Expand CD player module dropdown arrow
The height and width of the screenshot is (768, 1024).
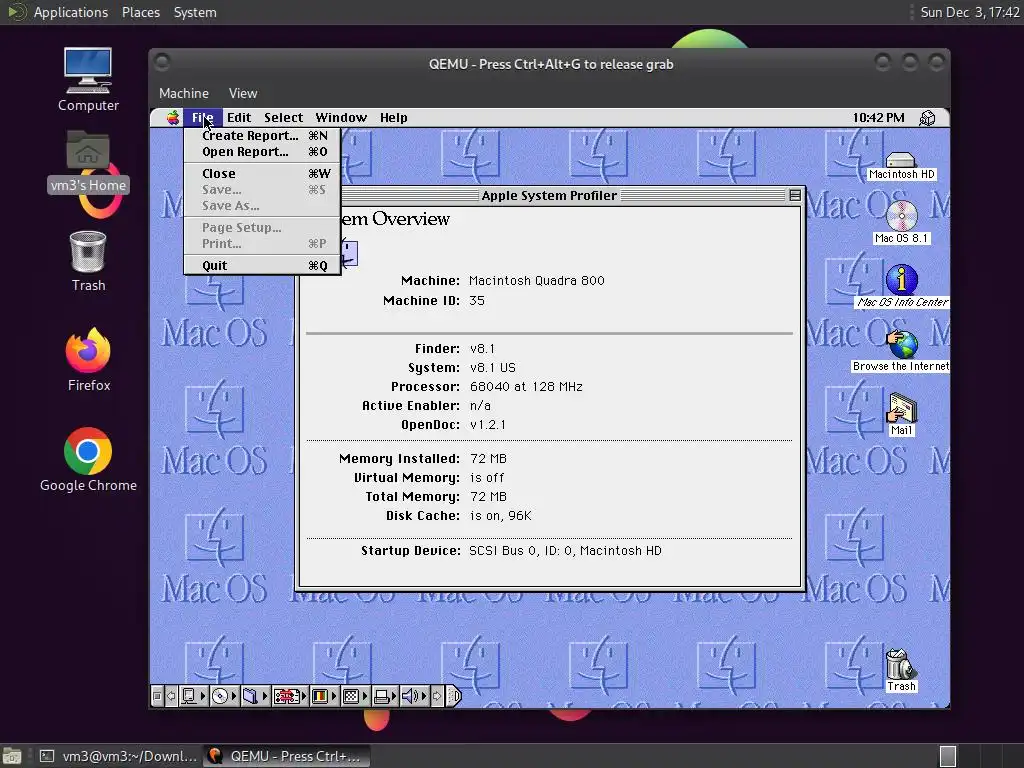point(234,696)
